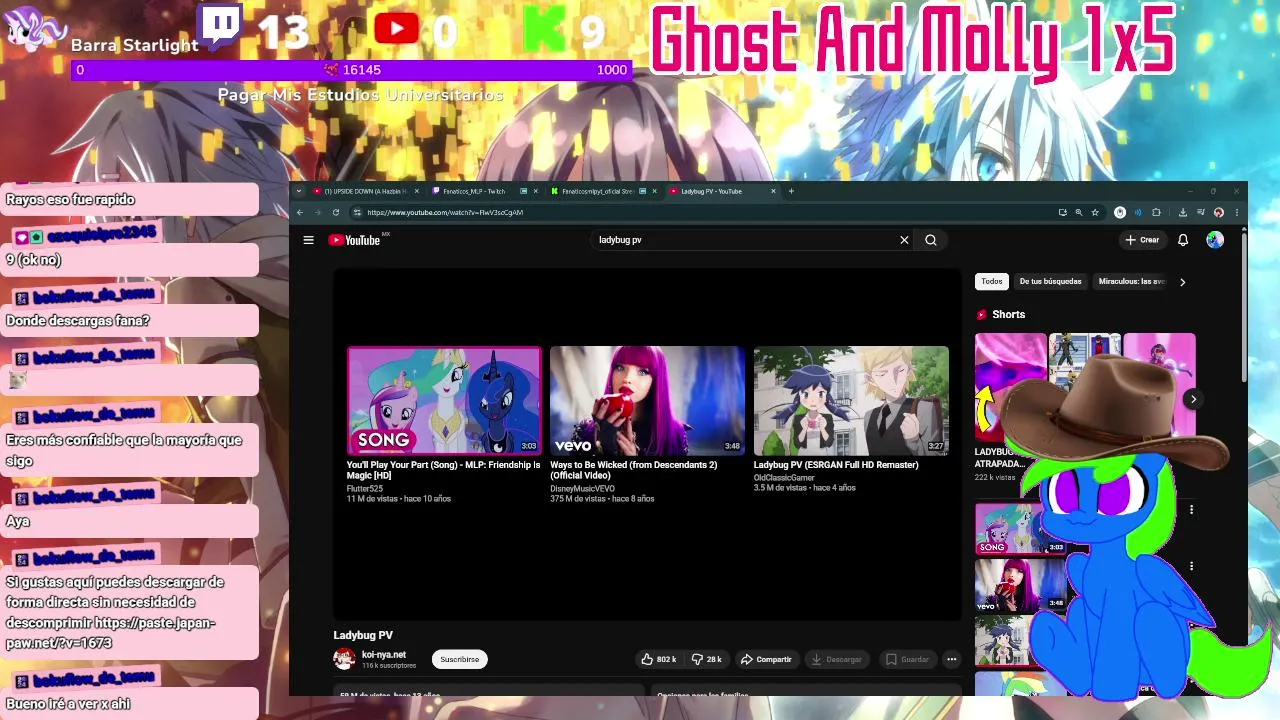The image size is (1280, 720).
Task: Click the Suscribirse button
Action: (x=460, y=659)
